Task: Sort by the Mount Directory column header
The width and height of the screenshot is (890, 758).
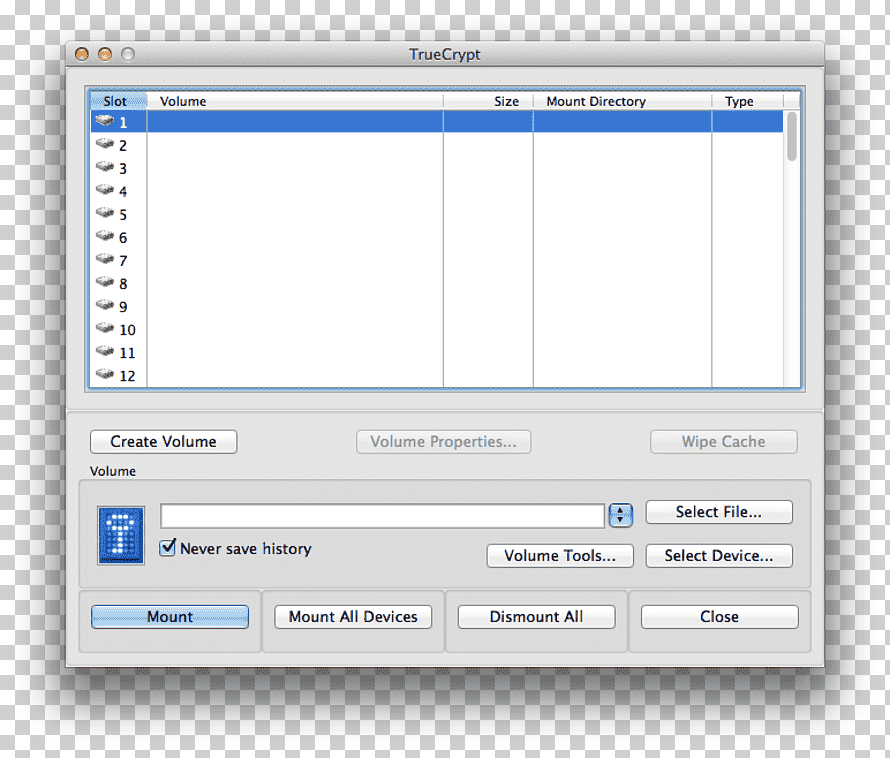Action: point(622,101)
